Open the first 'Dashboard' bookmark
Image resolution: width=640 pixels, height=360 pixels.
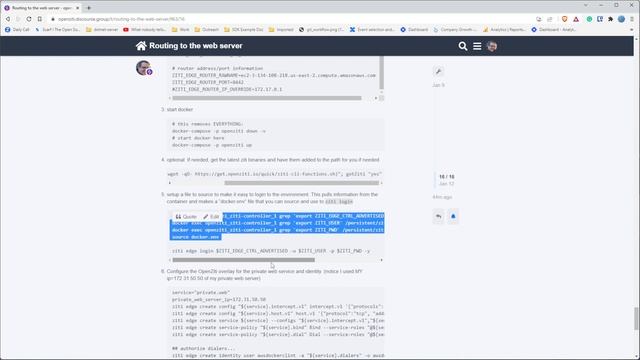414,30
